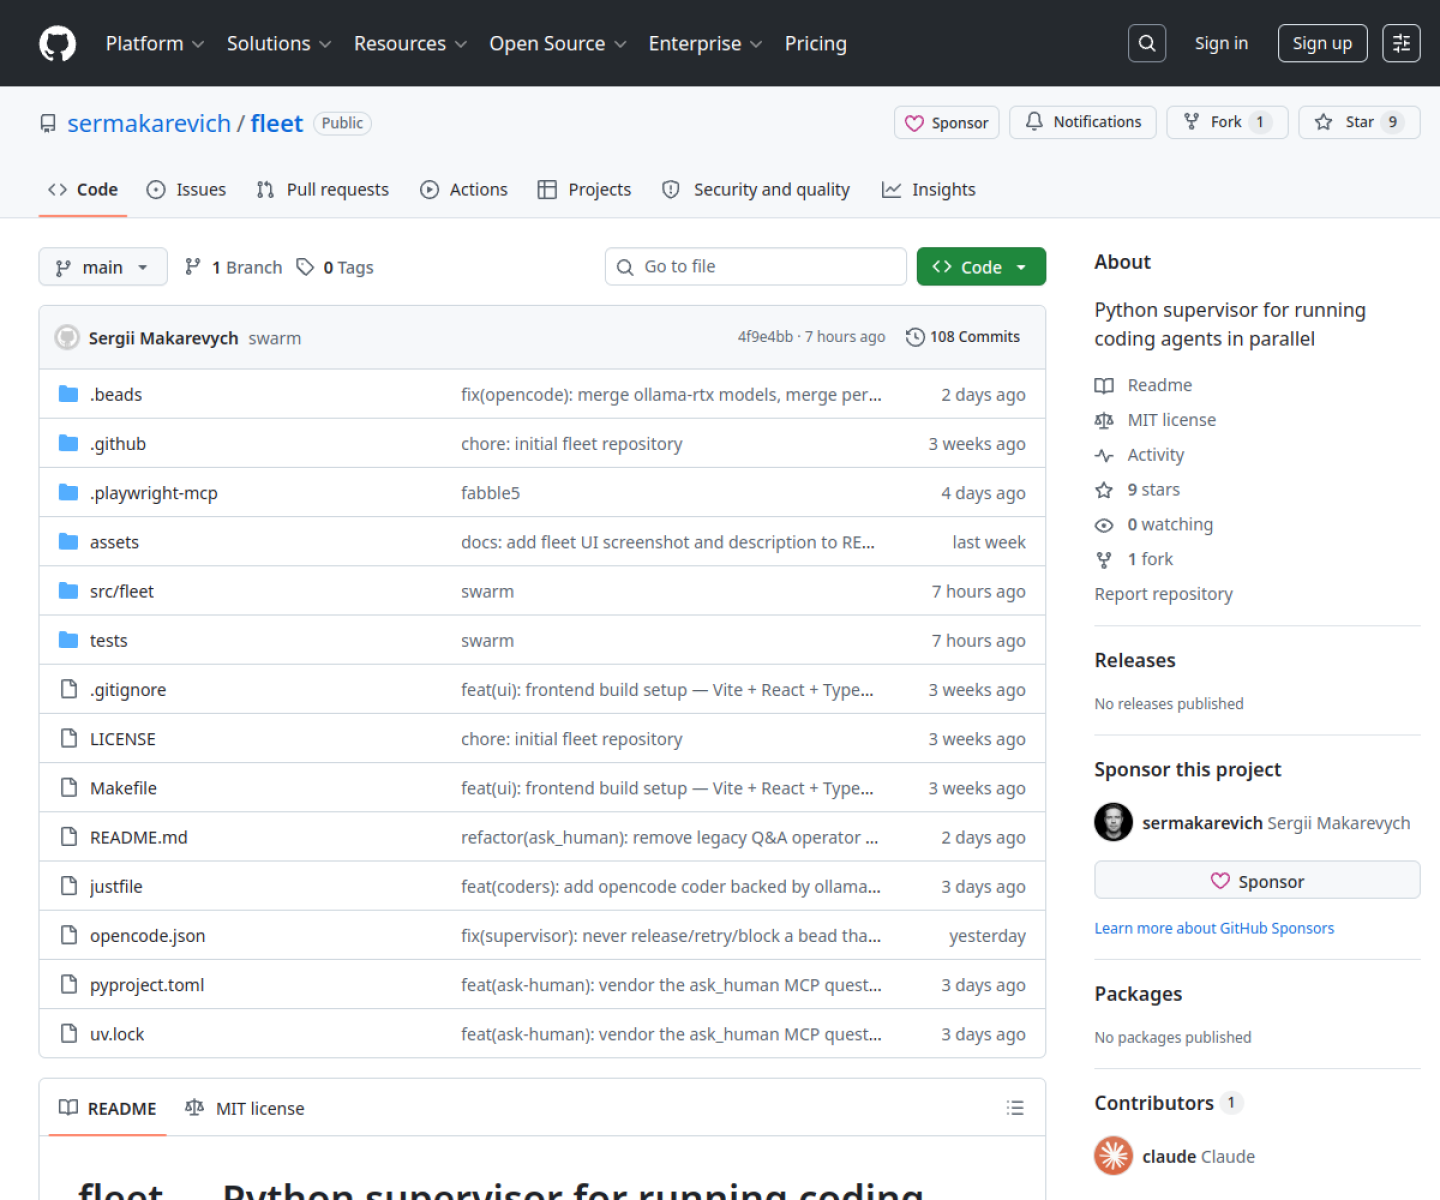Fork the fleet repository
Image resolution: width=1440 pixels, height=1200 pixels.
(x=1227, y=122)
